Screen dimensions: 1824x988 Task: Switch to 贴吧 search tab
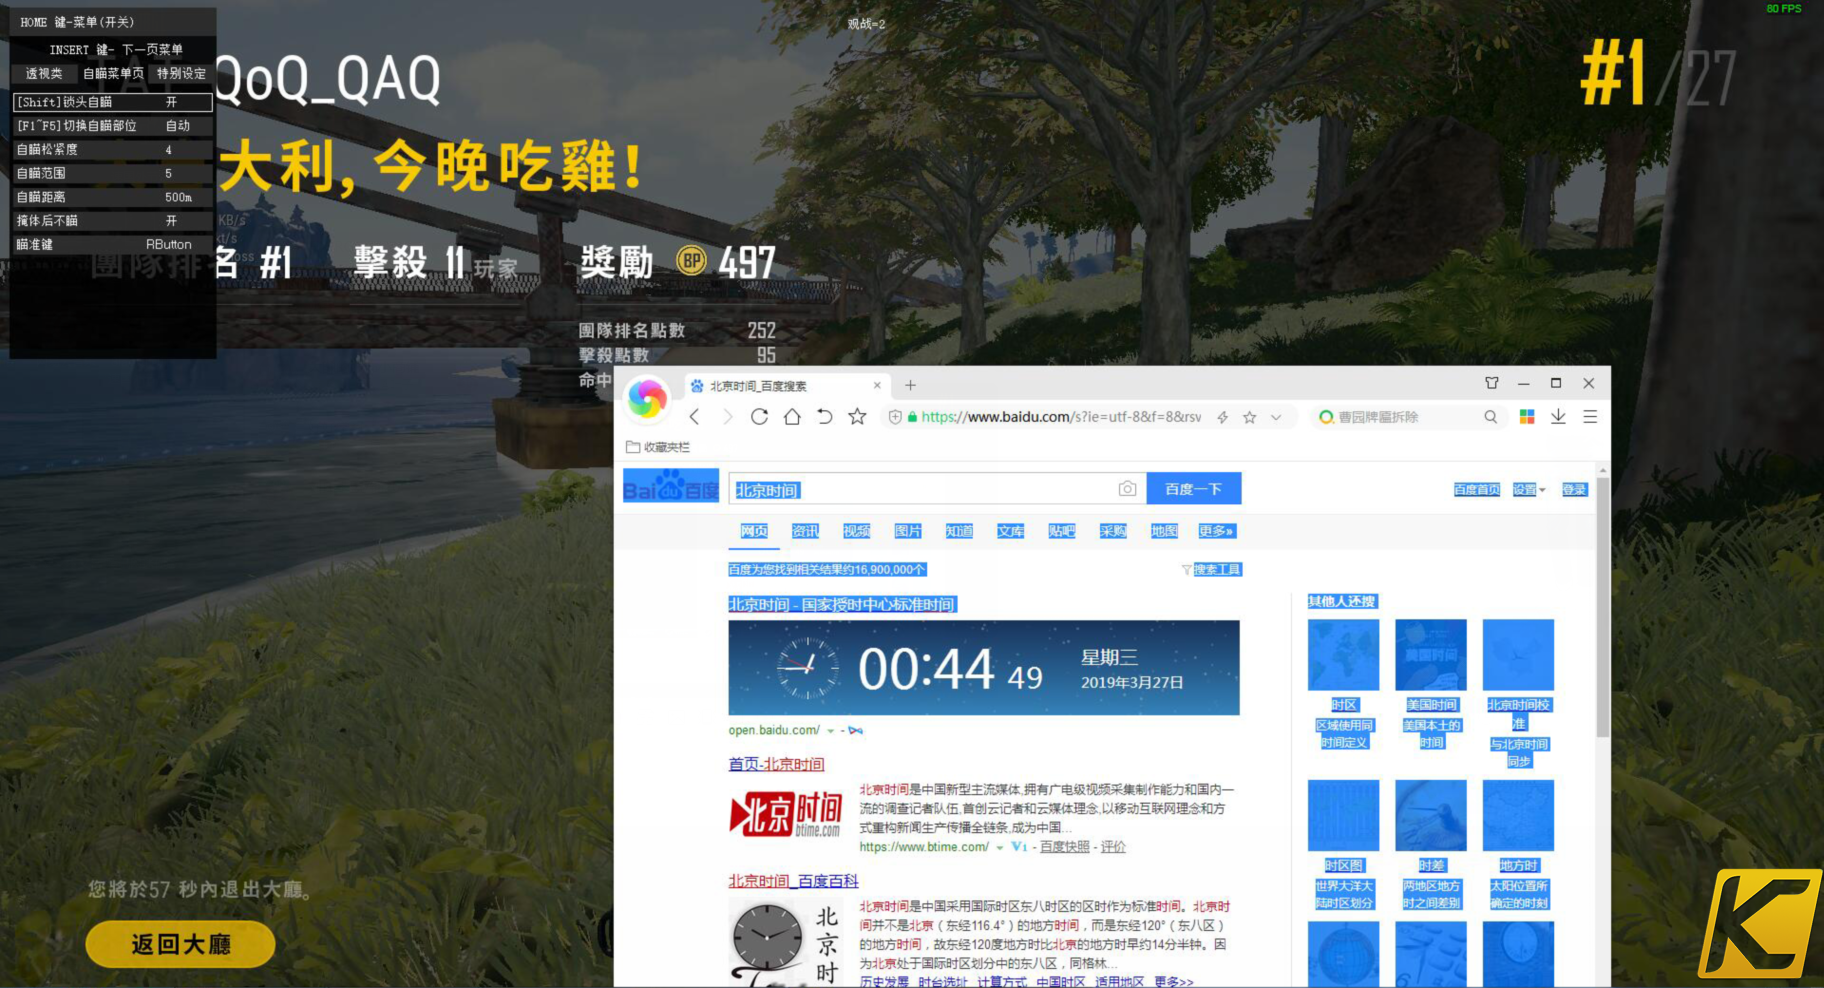(1062, 531)
